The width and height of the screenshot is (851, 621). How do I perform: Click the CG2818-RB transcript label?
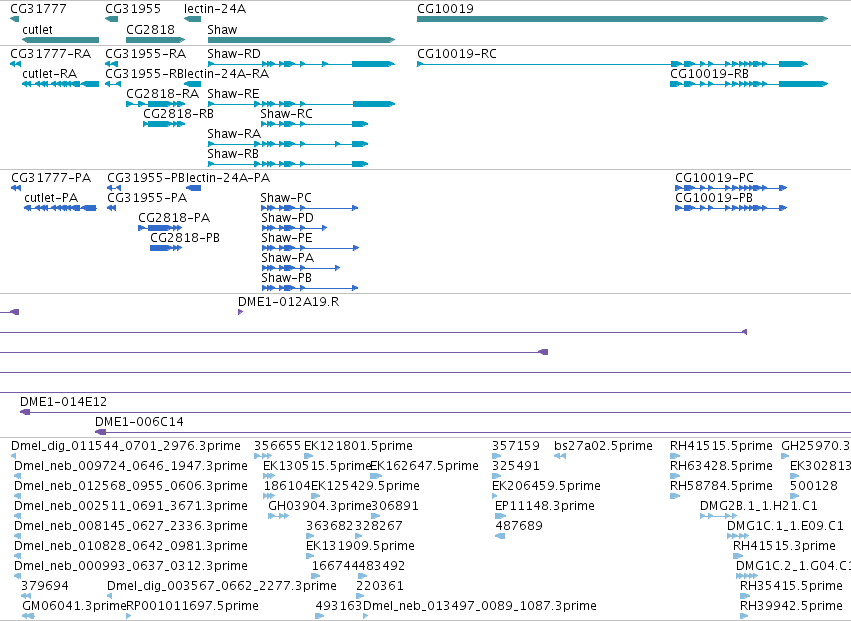pyautogui.click(x=179, y=114)
